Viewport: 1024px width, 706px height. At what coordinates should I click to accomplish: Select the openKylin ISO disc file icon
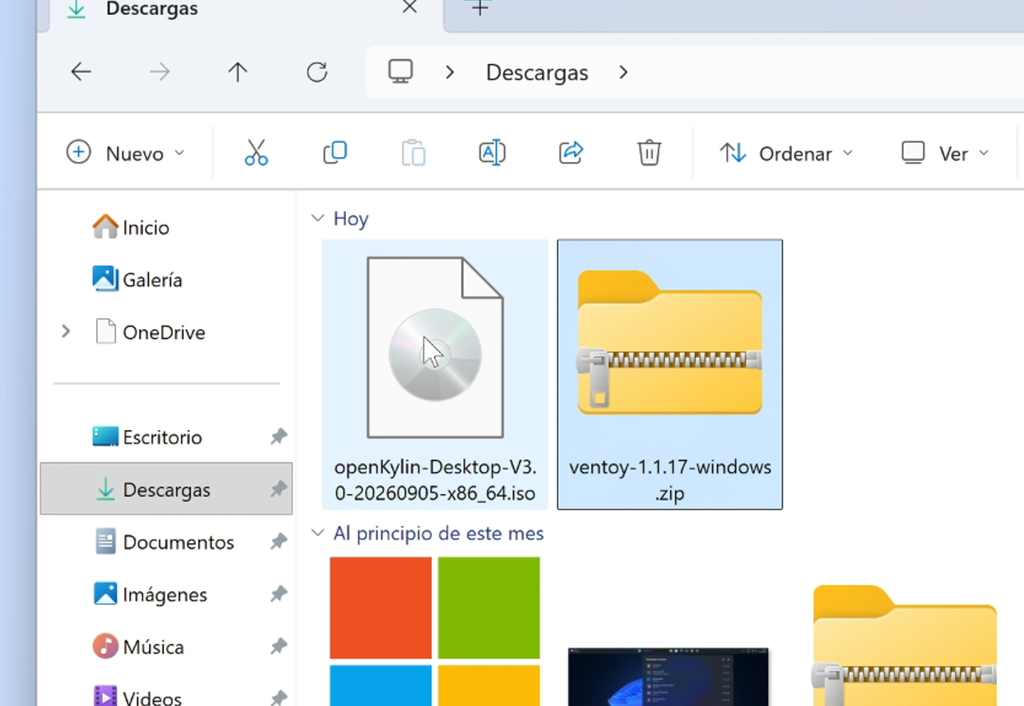click(435, 347)
